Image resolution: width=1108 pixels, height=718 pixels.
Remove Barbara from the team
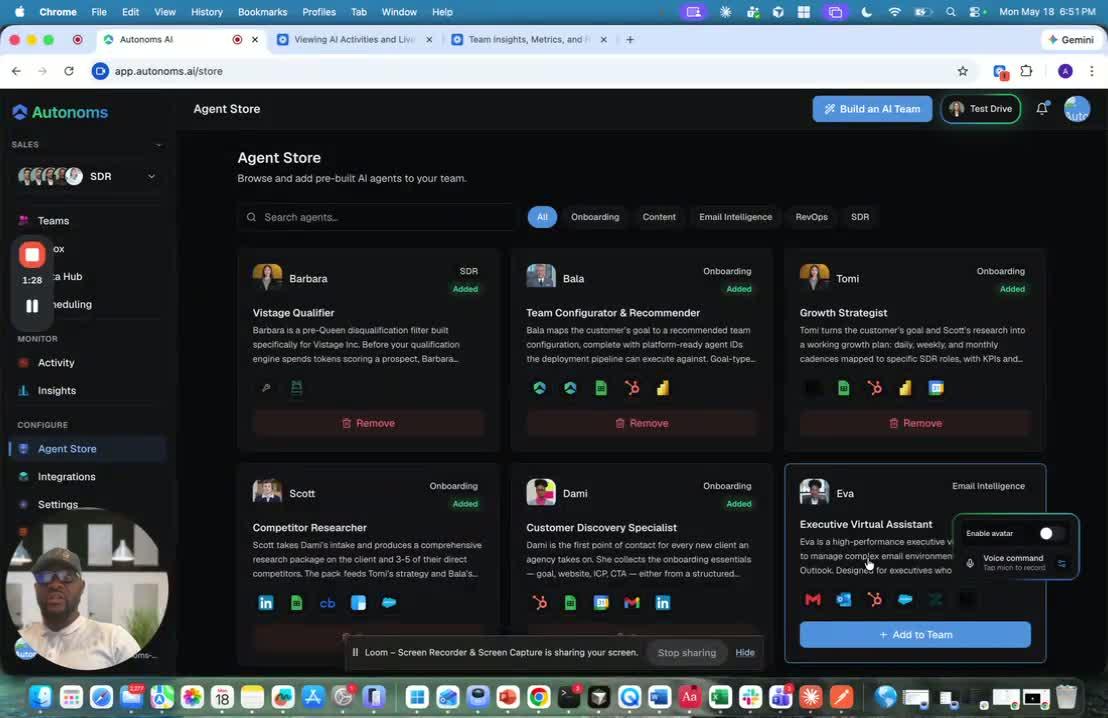point(368,423)
